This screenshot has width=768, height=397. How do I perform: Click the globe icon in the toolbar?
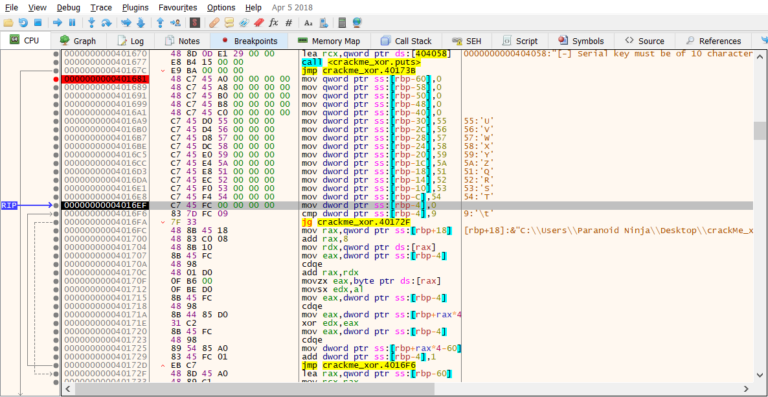click(x=357, y=23)
